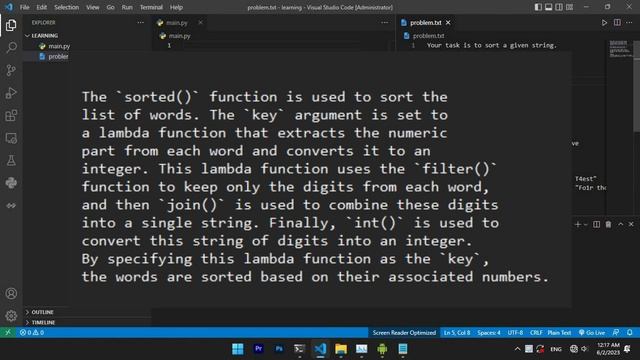Click the remote window indicator in the status bar
This screenshot has height=360, width=640.
pos(8,332)
